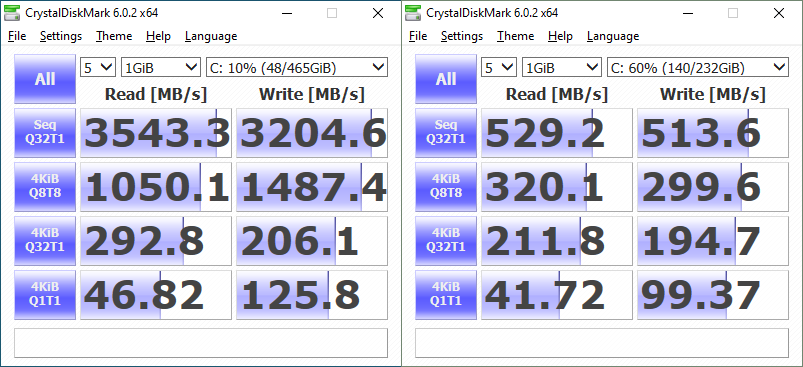This screenshot has width=803, height=367.
Task: Click the 41.72 read result
Action: [x=557, y=295]
